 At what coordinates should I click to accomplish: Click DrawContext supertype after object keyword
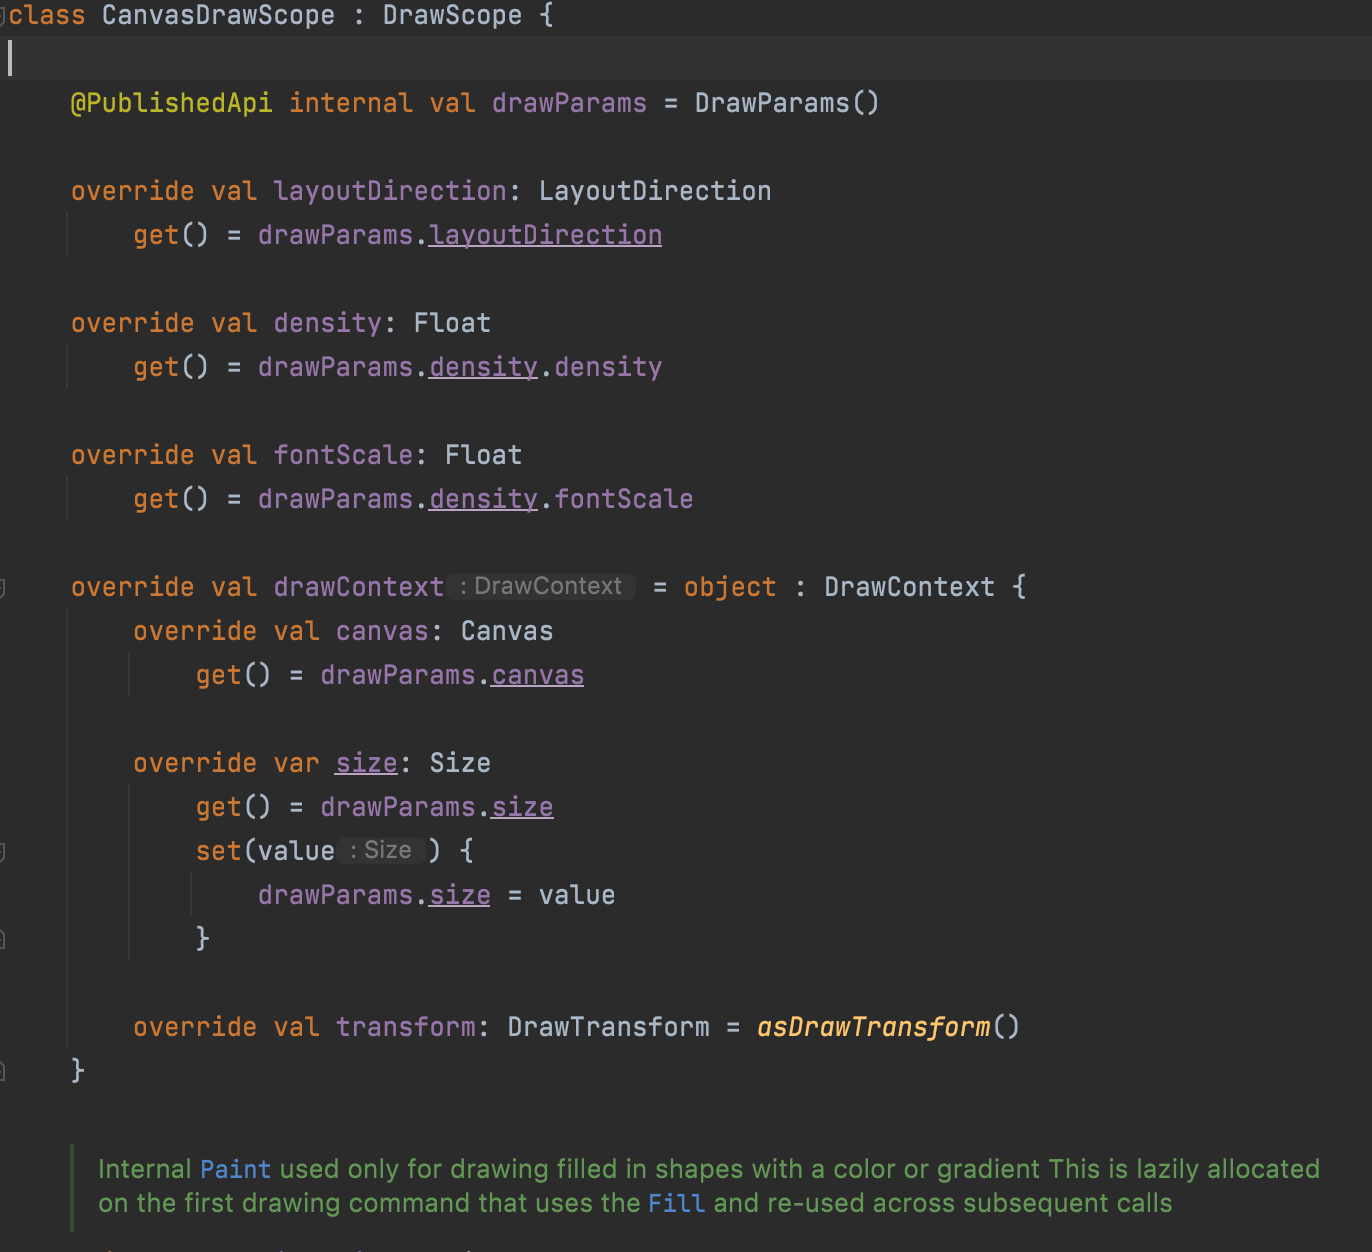pyautogui.click(x=909, y=587)
